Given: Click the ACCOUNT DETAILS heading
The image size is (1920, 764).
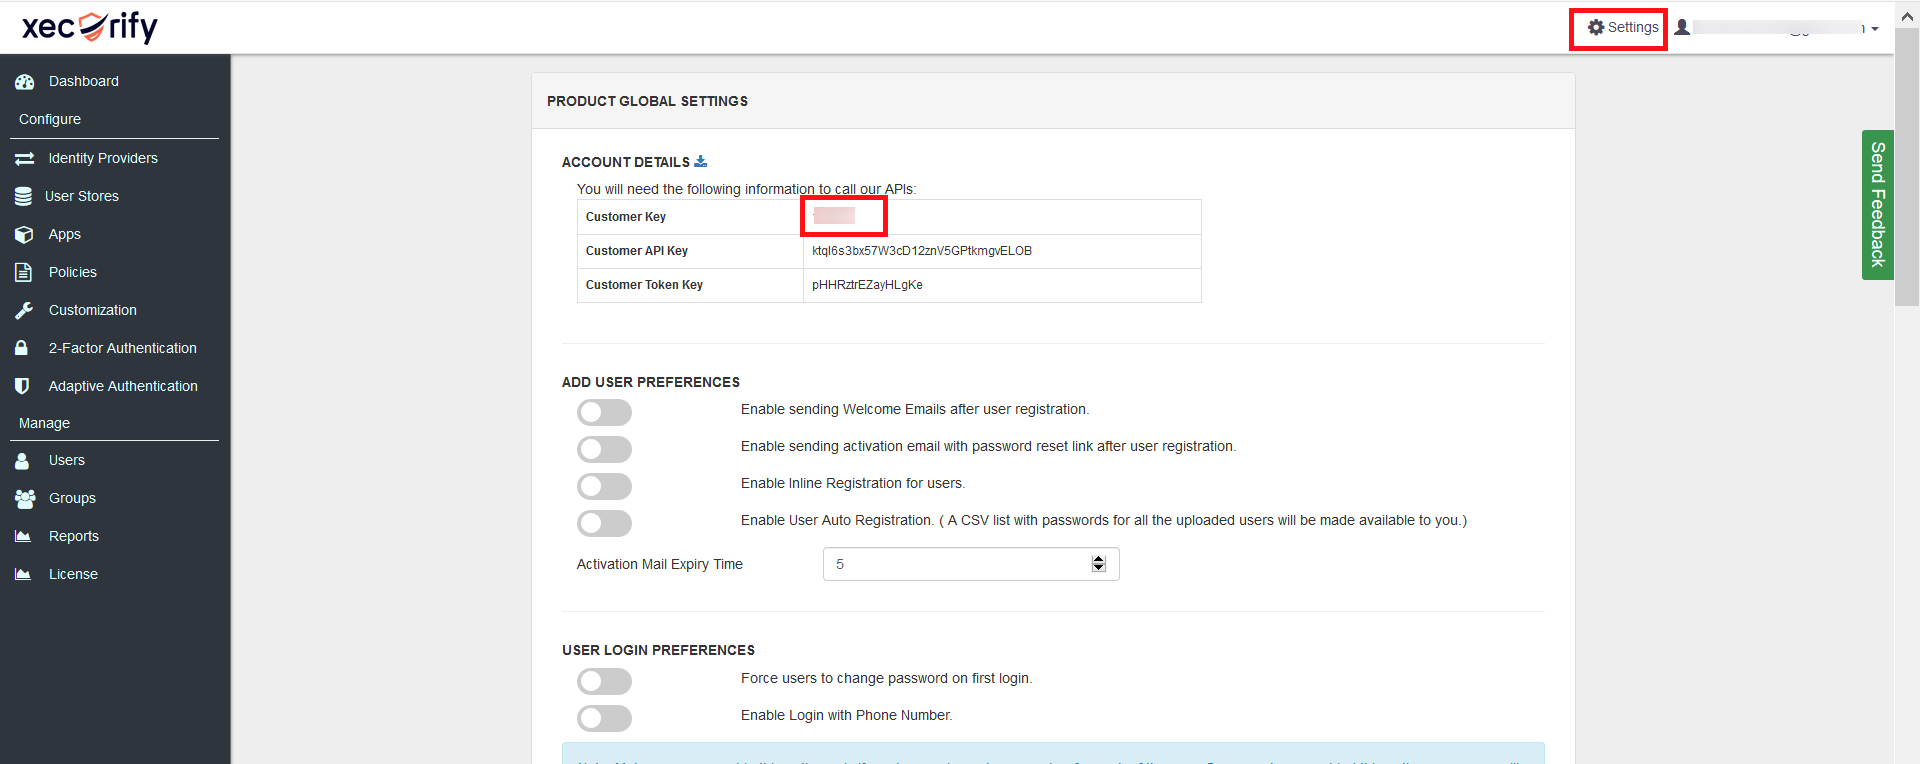Looking at the screenshot, I should [x=626, y=162].
